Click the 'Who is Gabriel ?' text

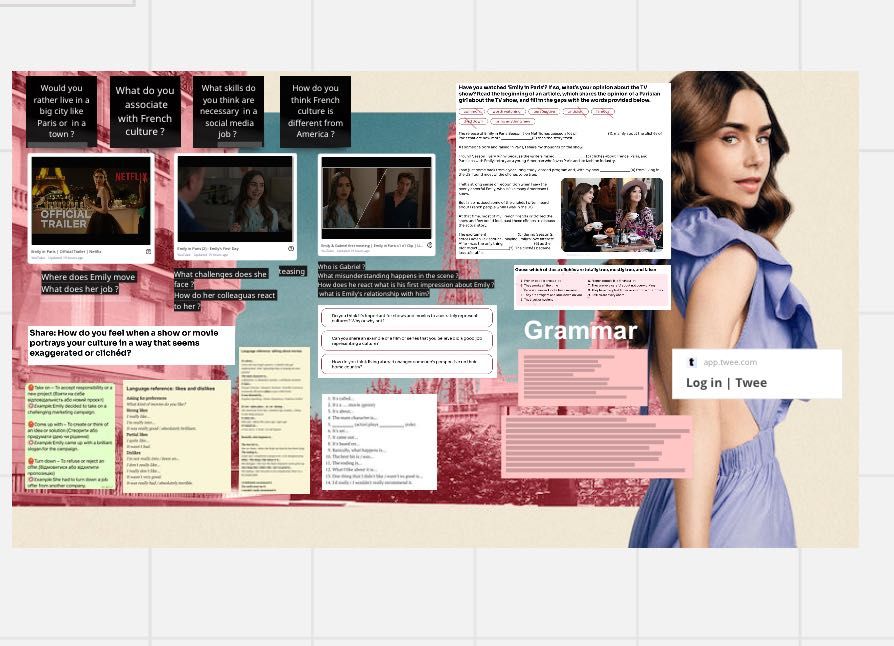pos(342,266)
